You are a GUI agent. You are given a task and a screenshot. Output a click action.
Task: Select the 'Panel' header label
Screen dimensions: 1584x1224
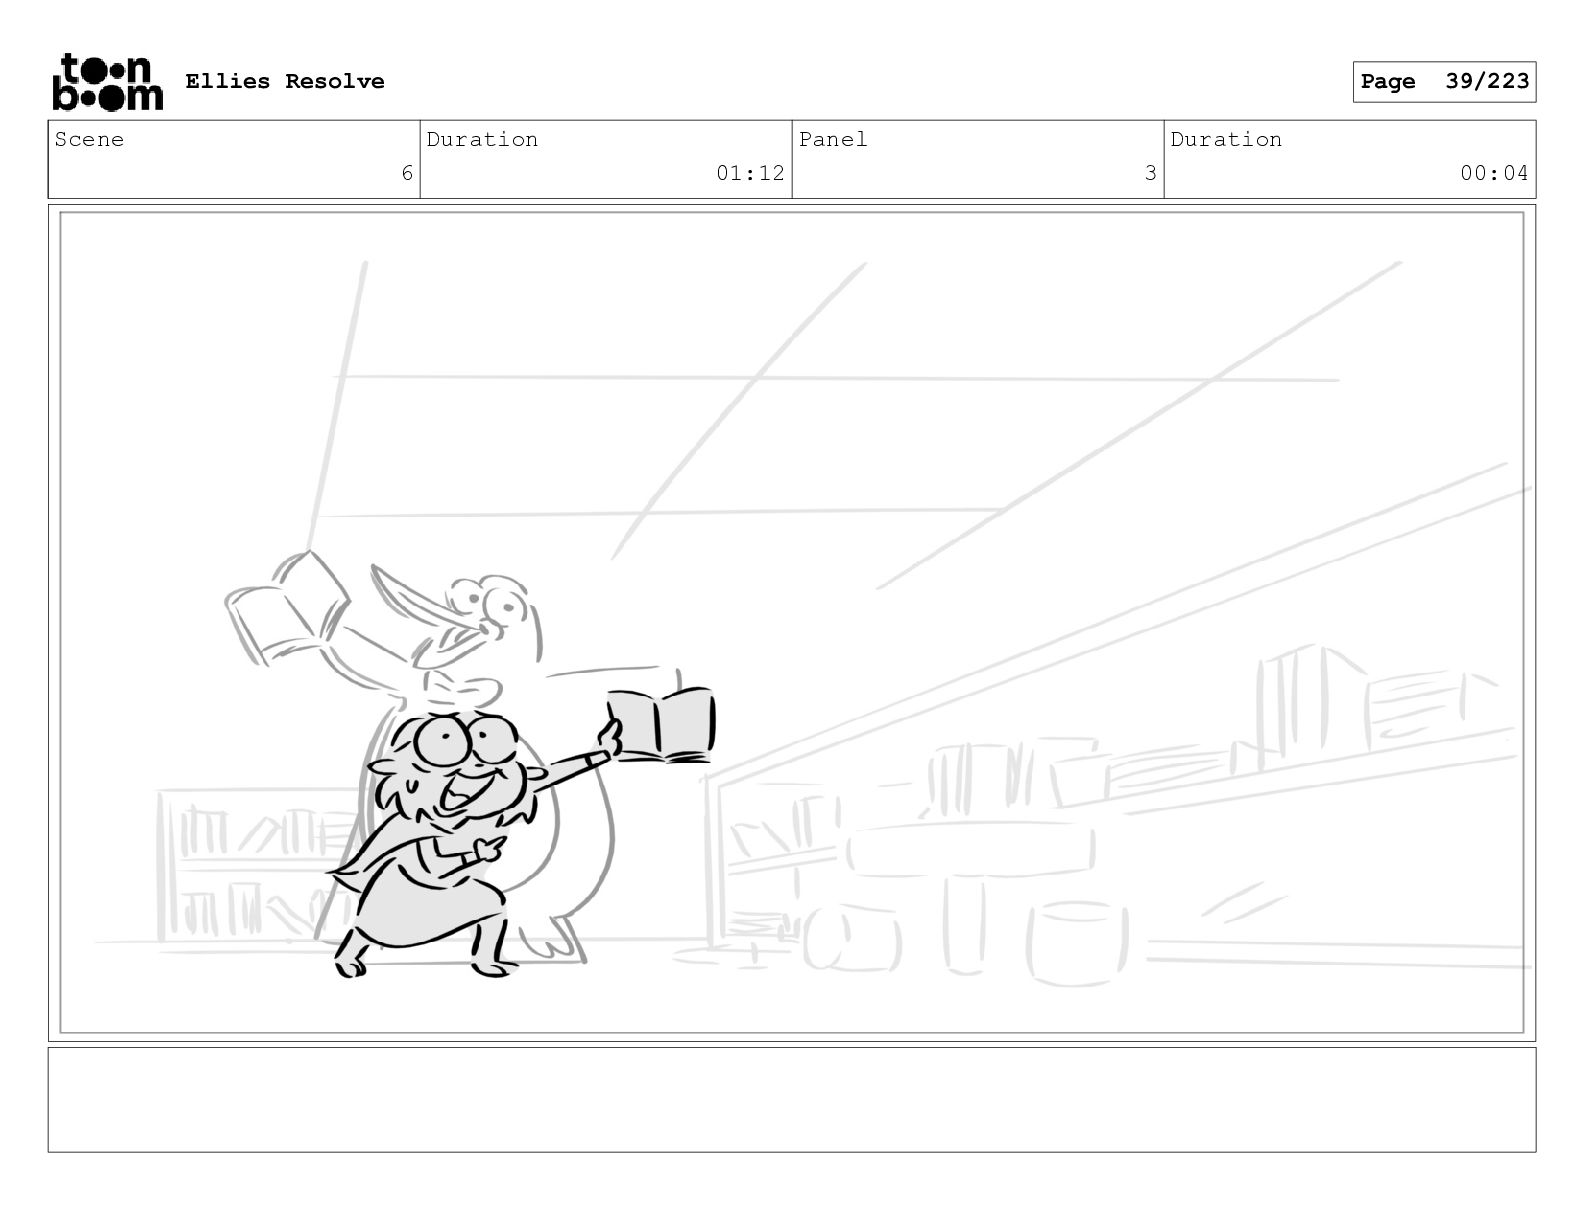click(833, 140)
